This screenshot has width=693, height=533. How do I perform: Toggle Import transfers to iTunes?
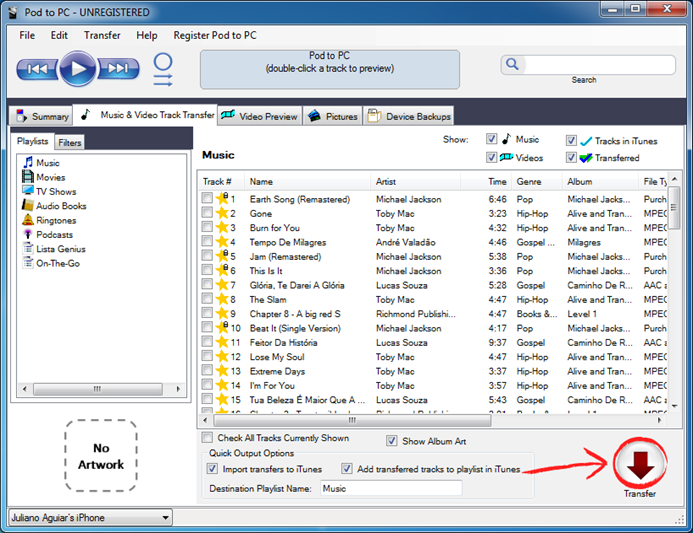pyautogui.click(x=212, y=468)
